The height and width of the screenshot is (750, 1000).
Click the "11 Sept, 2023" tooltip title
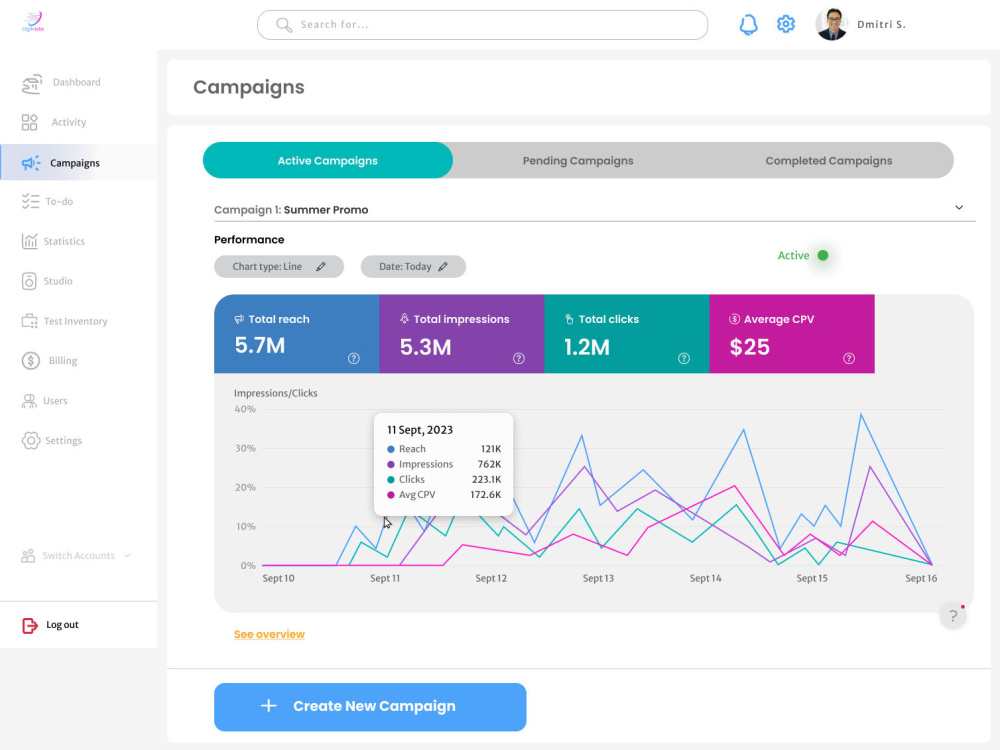[x=420, y=430]
